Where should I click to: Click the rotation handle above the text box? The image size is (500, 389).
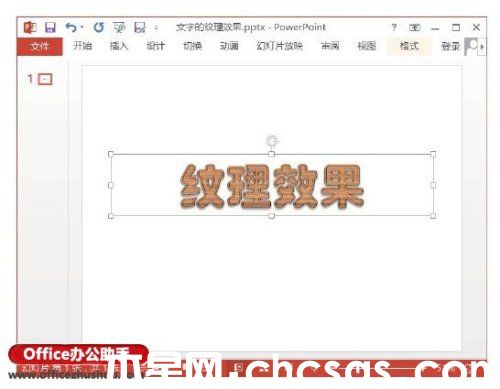click(x=272, y=141)
